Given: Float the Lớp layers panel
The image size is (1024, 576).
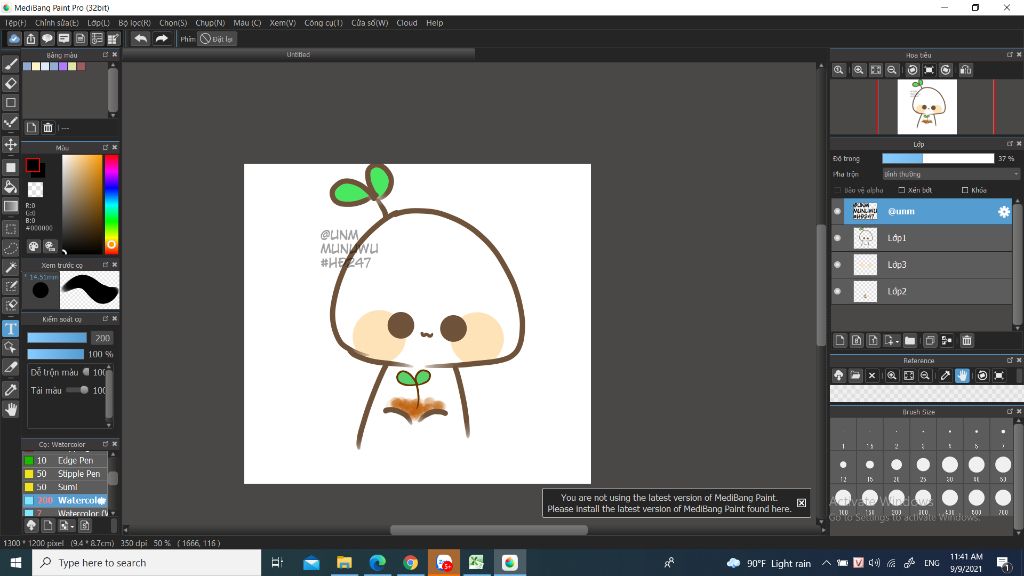Looking at the screenshot, I should pos(1009,144).
